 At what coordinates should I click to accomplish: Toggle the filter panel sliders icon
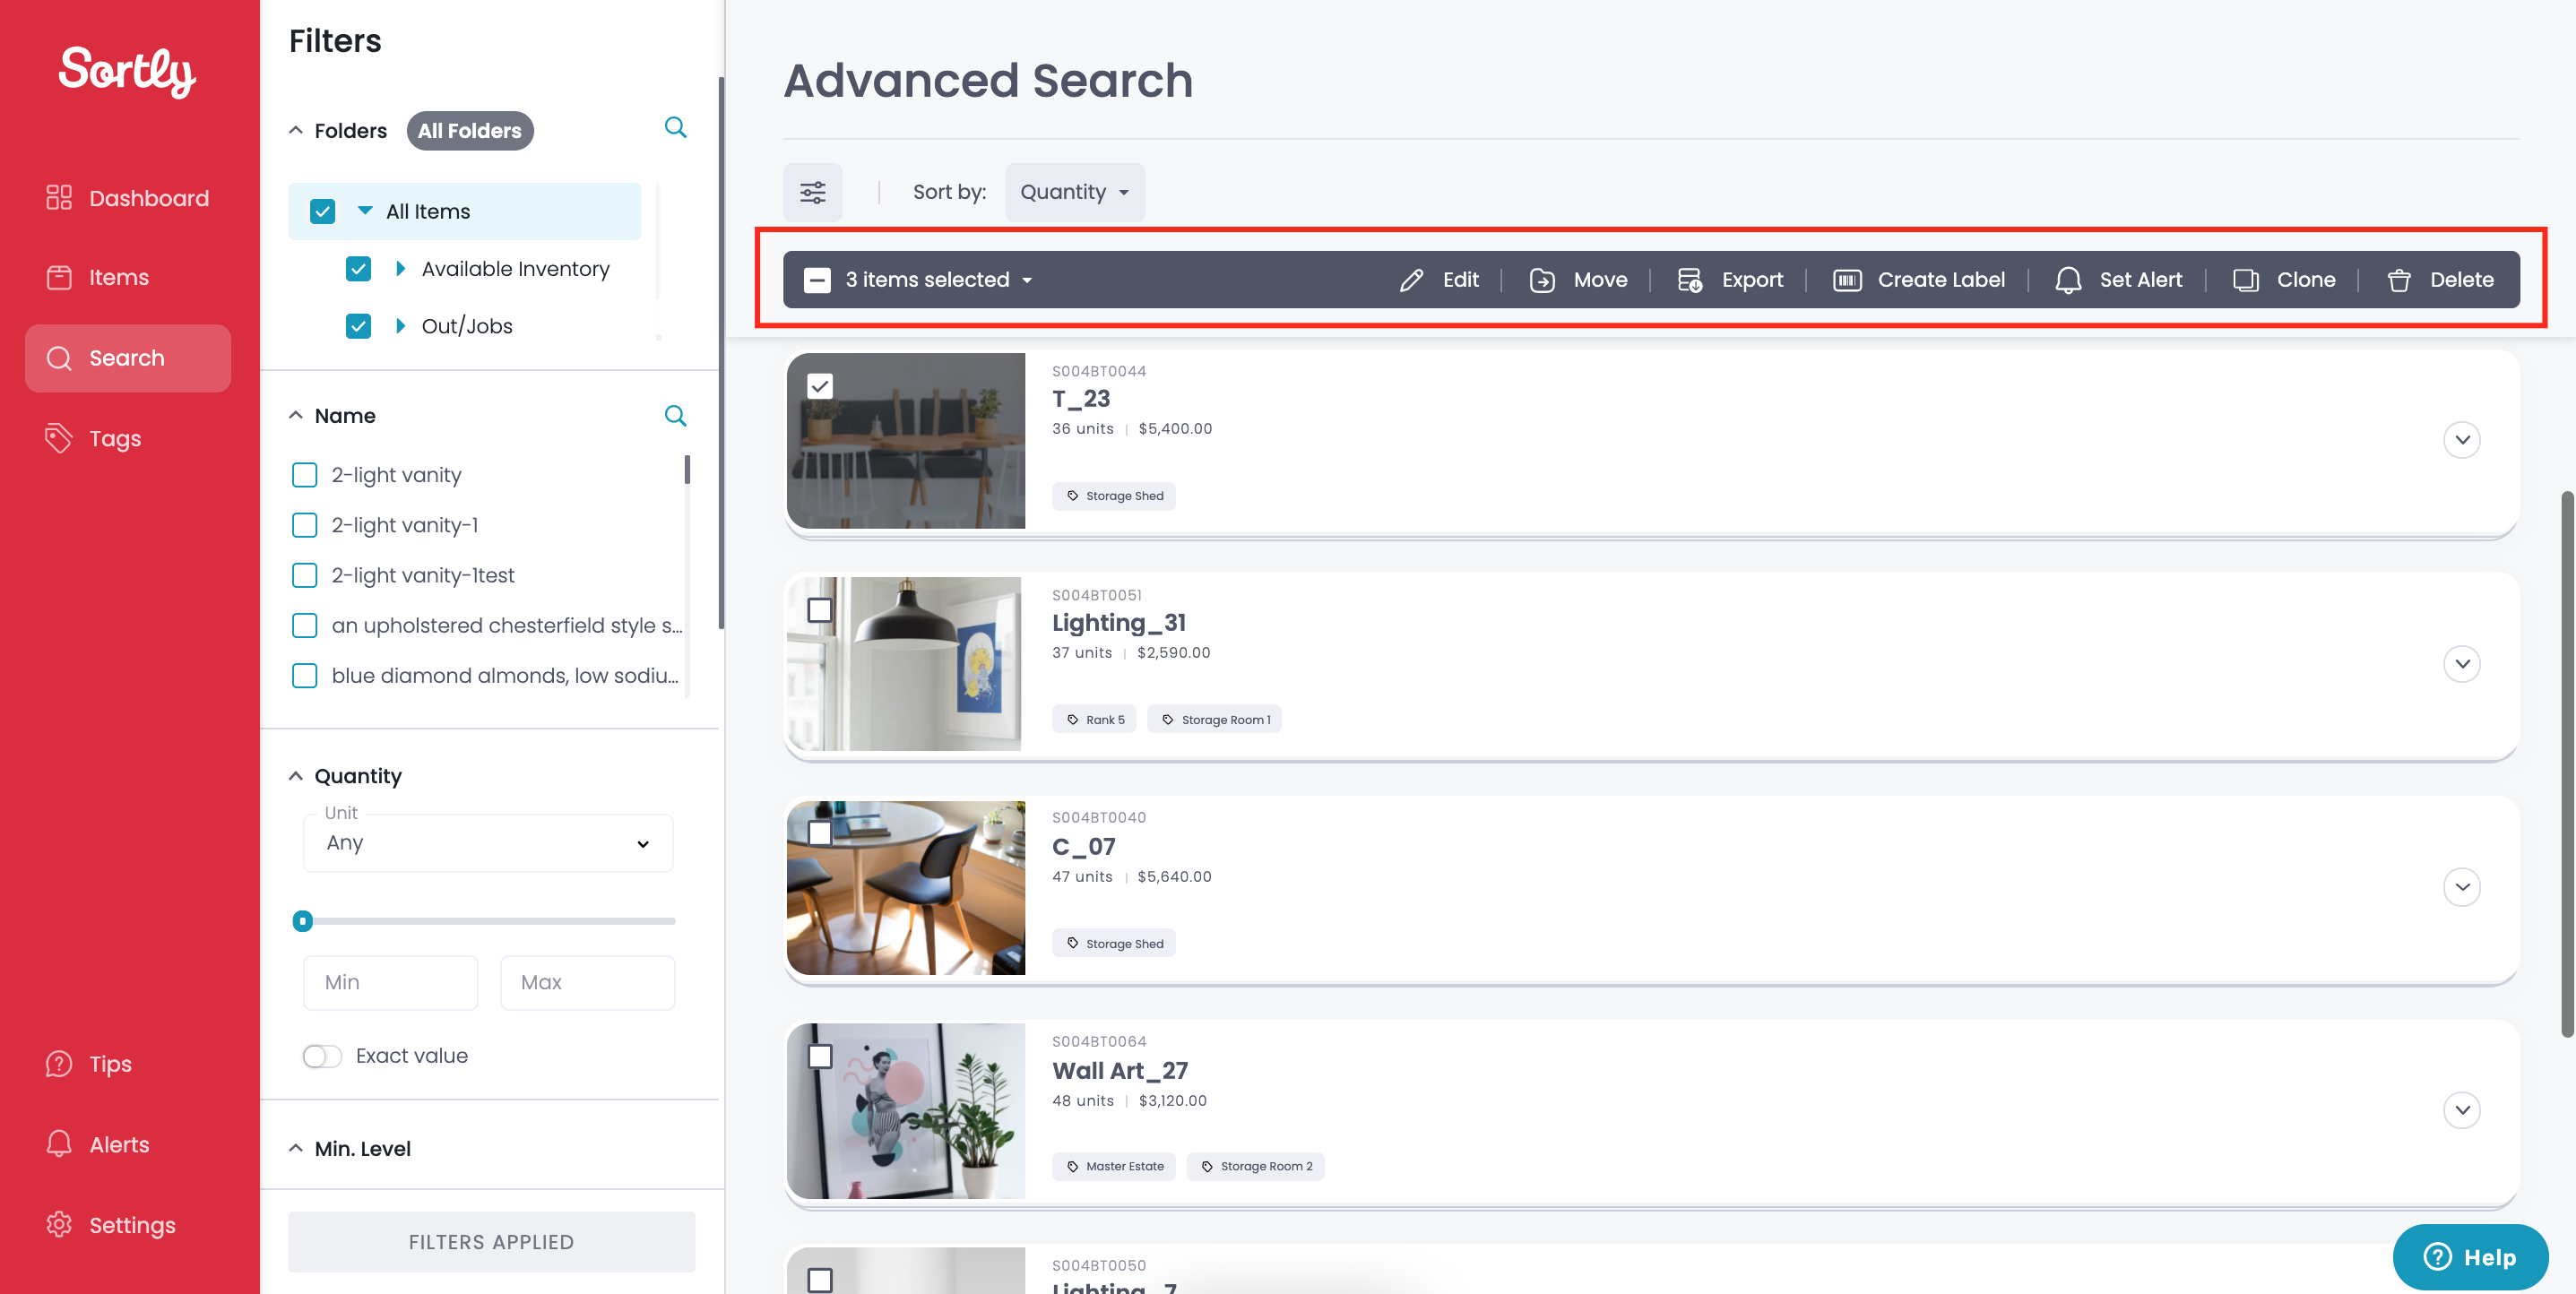(813, 192)
